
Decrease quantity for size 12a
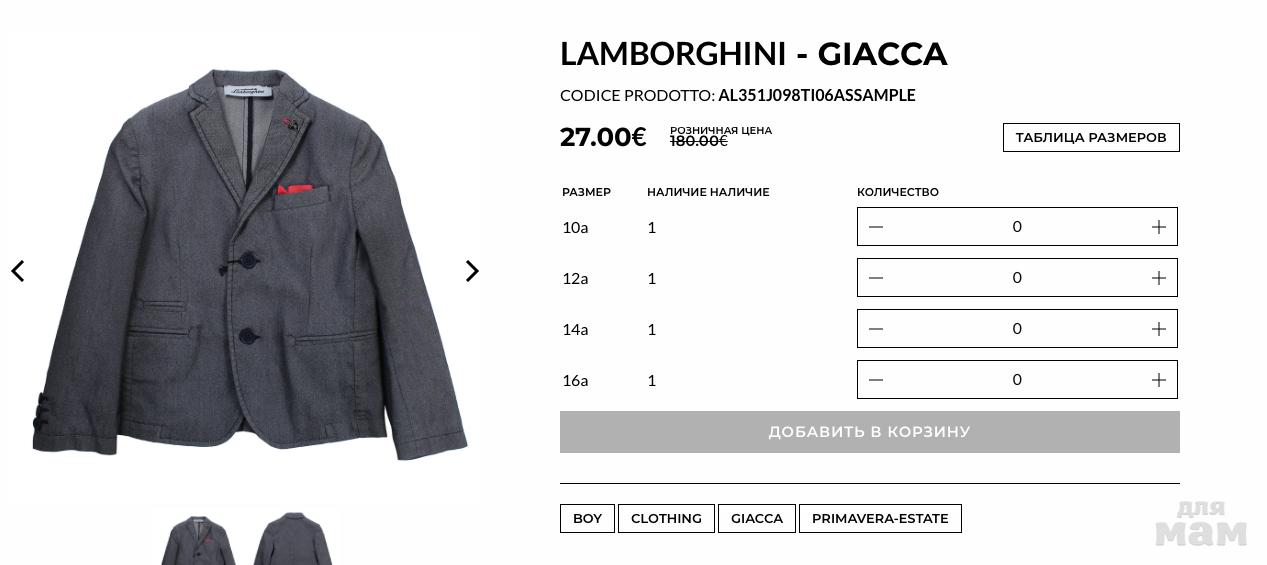tap(876, 278)
